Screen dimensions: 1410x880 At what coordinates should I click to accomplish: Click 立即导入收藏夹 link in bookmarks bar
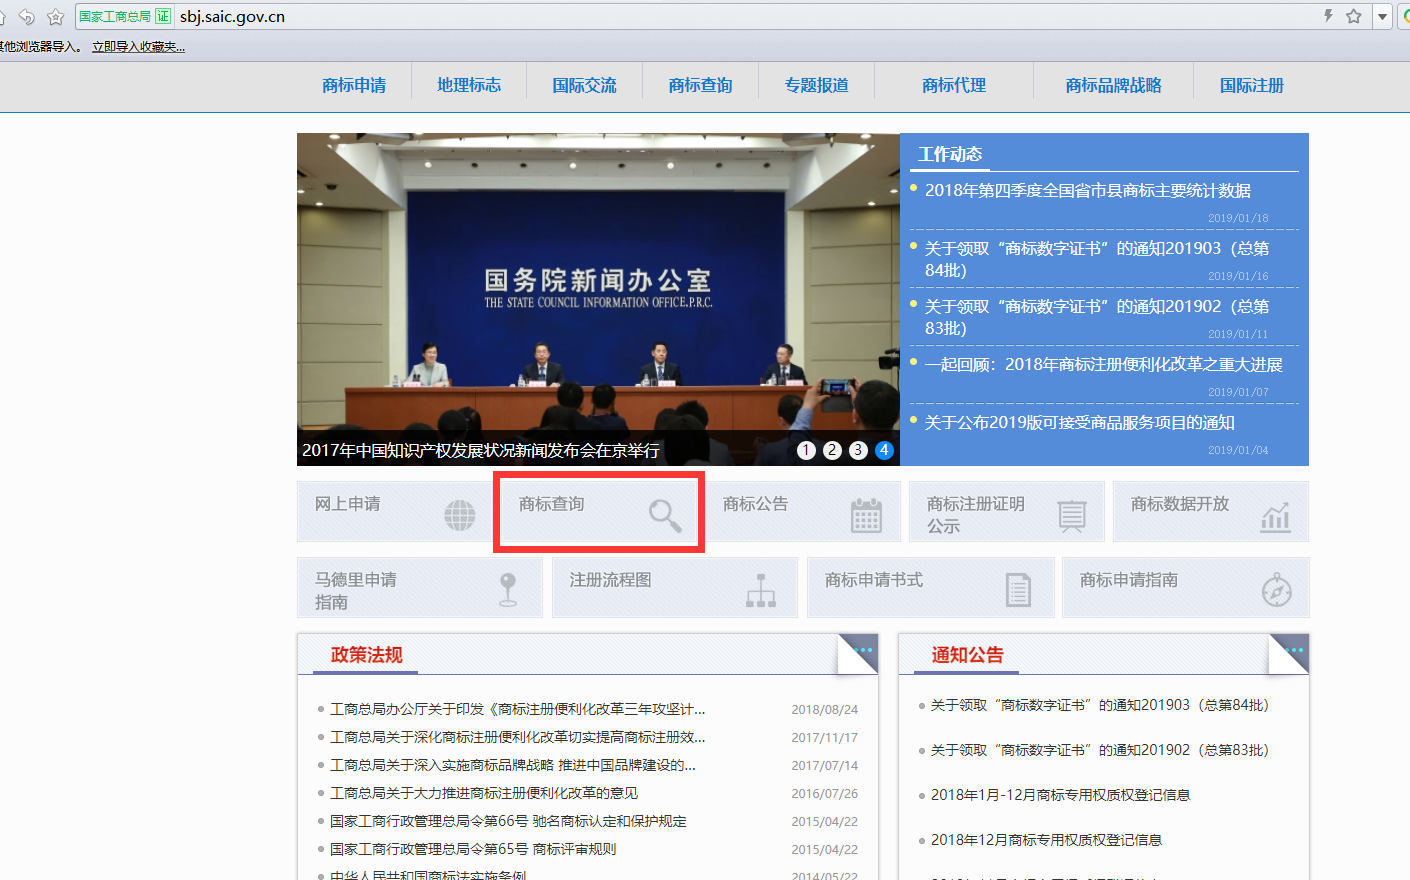[x=138, y=47]
